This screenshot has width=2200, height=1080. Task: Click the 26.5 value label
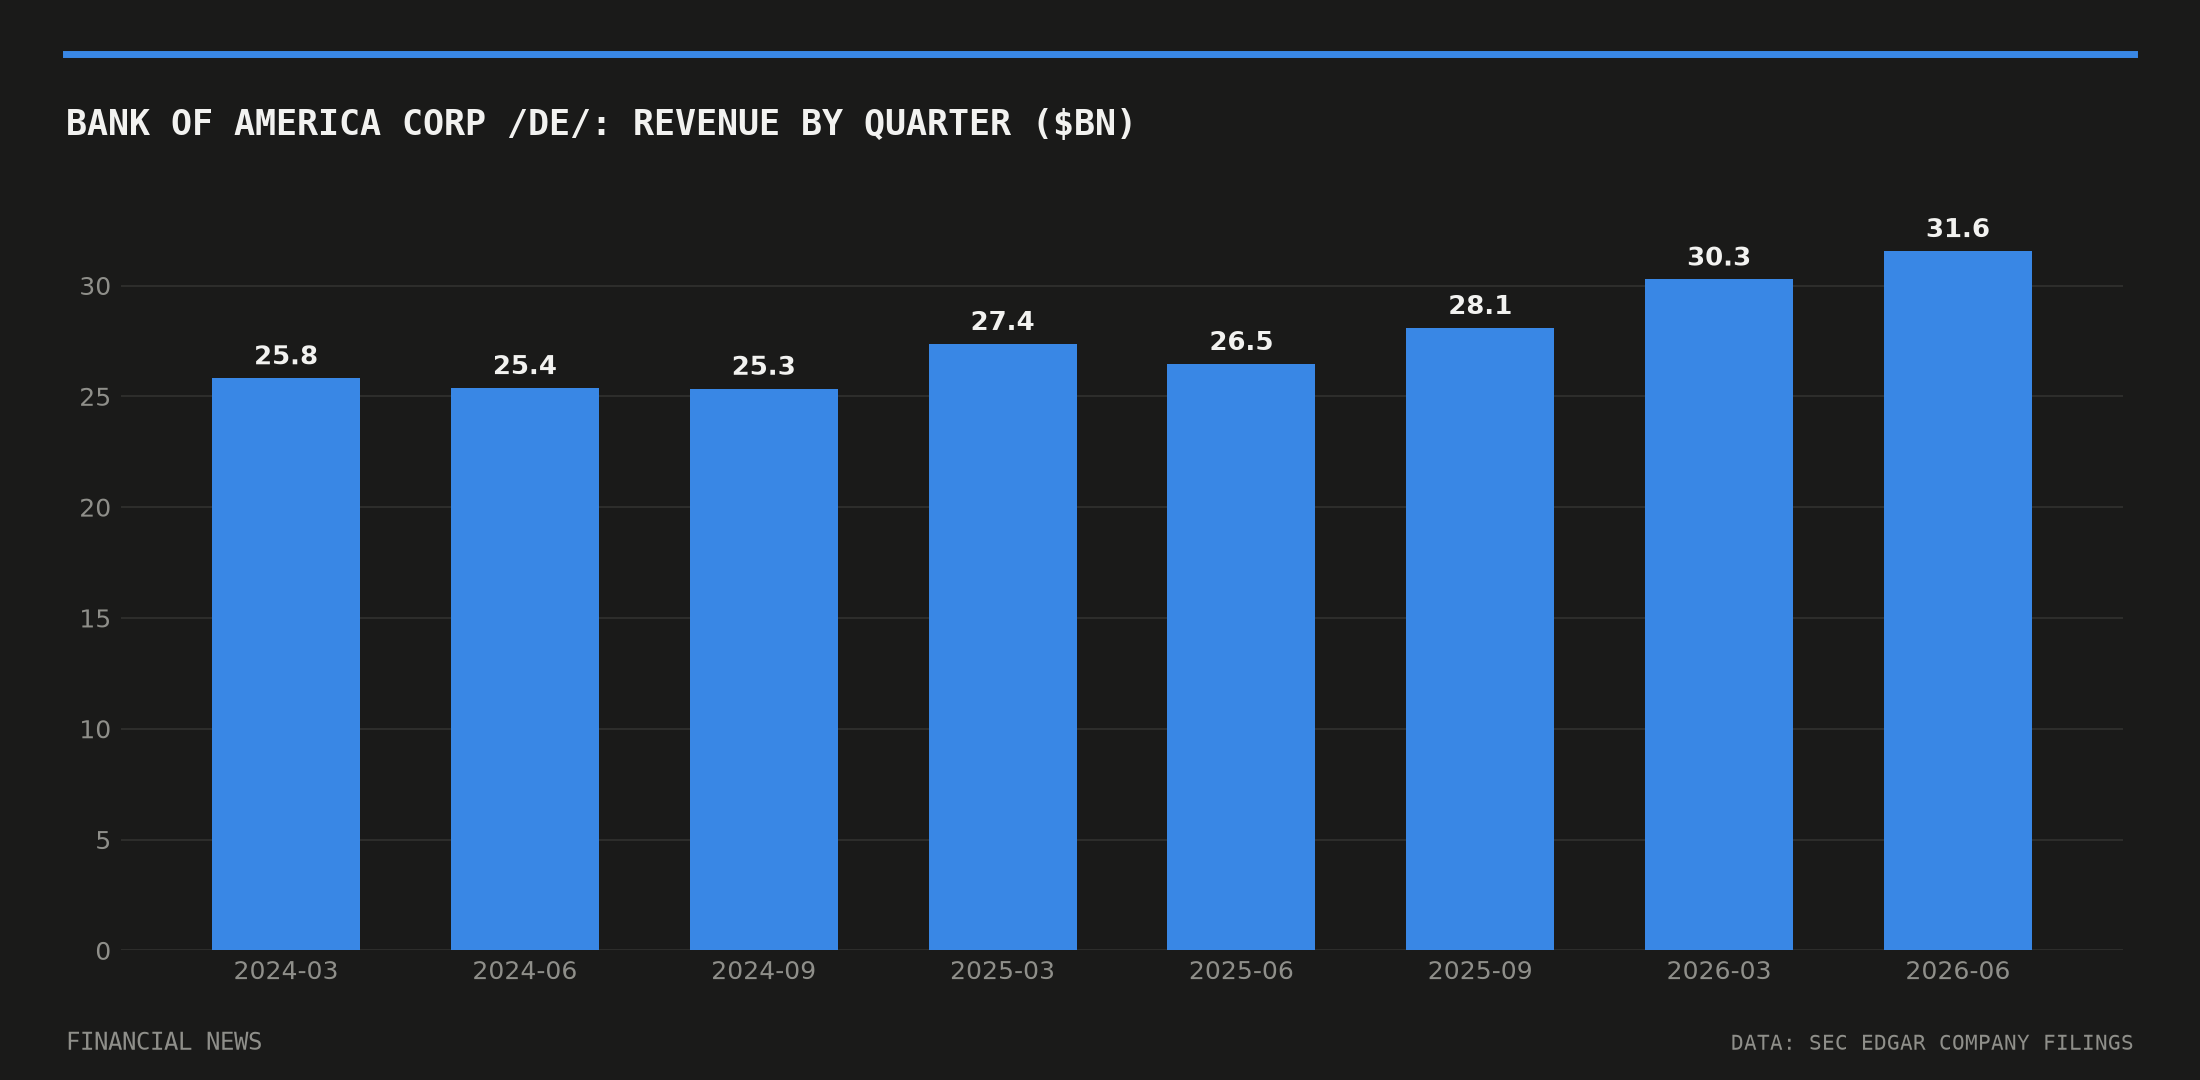pos(1241,342)
